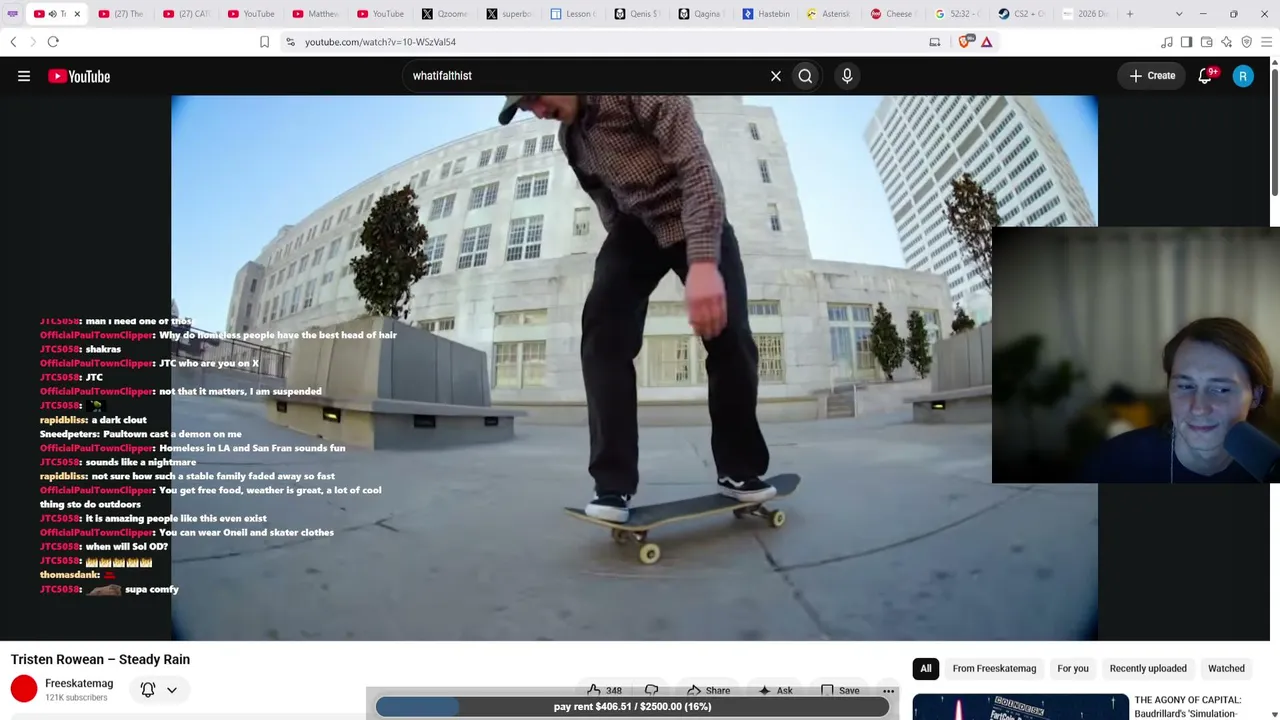The height and width of the screenshot is (720, 1280).
Task: Focus the YouTube search field
Action: click(585, 76)
